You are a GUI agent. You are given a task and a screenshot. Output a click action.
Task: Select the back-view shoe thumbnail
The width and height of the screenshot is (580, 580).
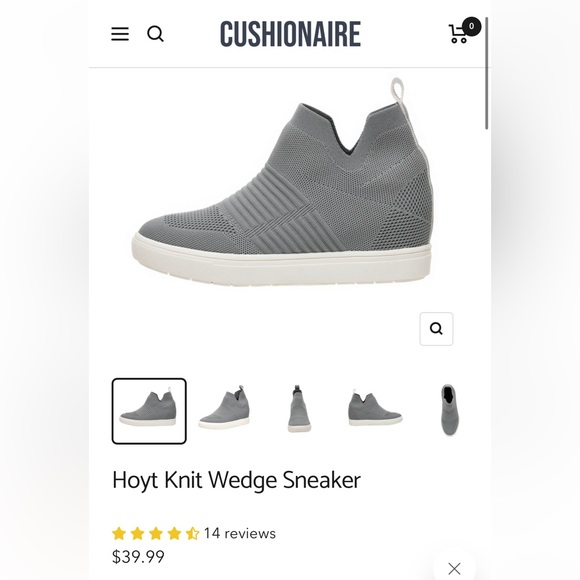tap(299, 408)
